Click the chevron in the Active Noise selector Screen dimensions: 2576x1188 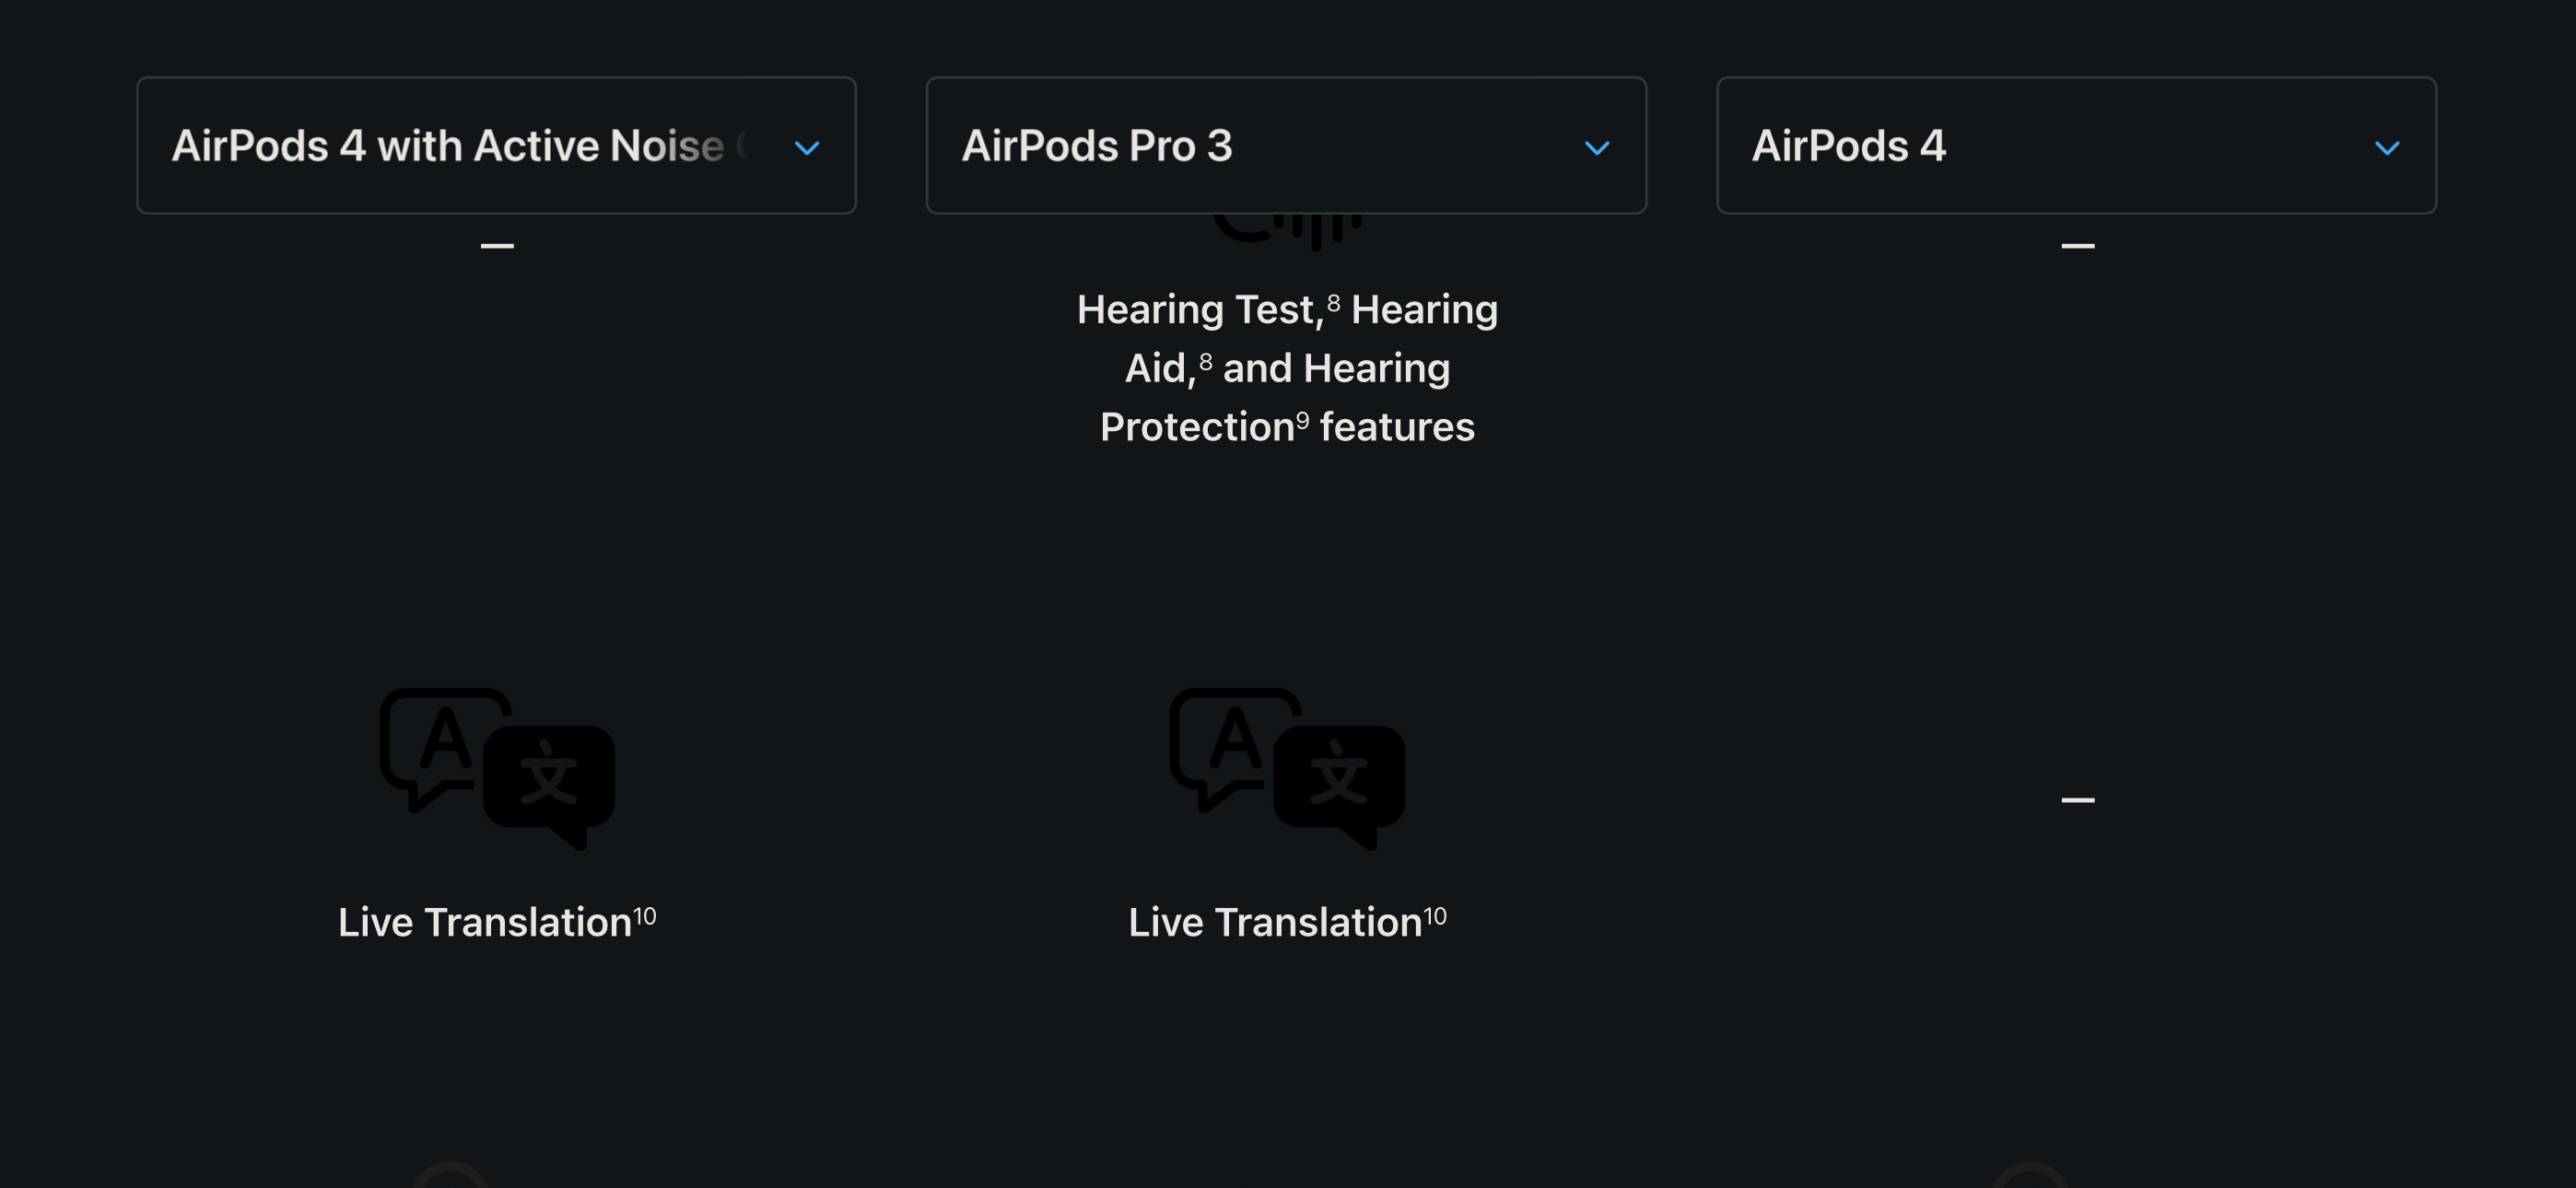[x=807, y=148]
